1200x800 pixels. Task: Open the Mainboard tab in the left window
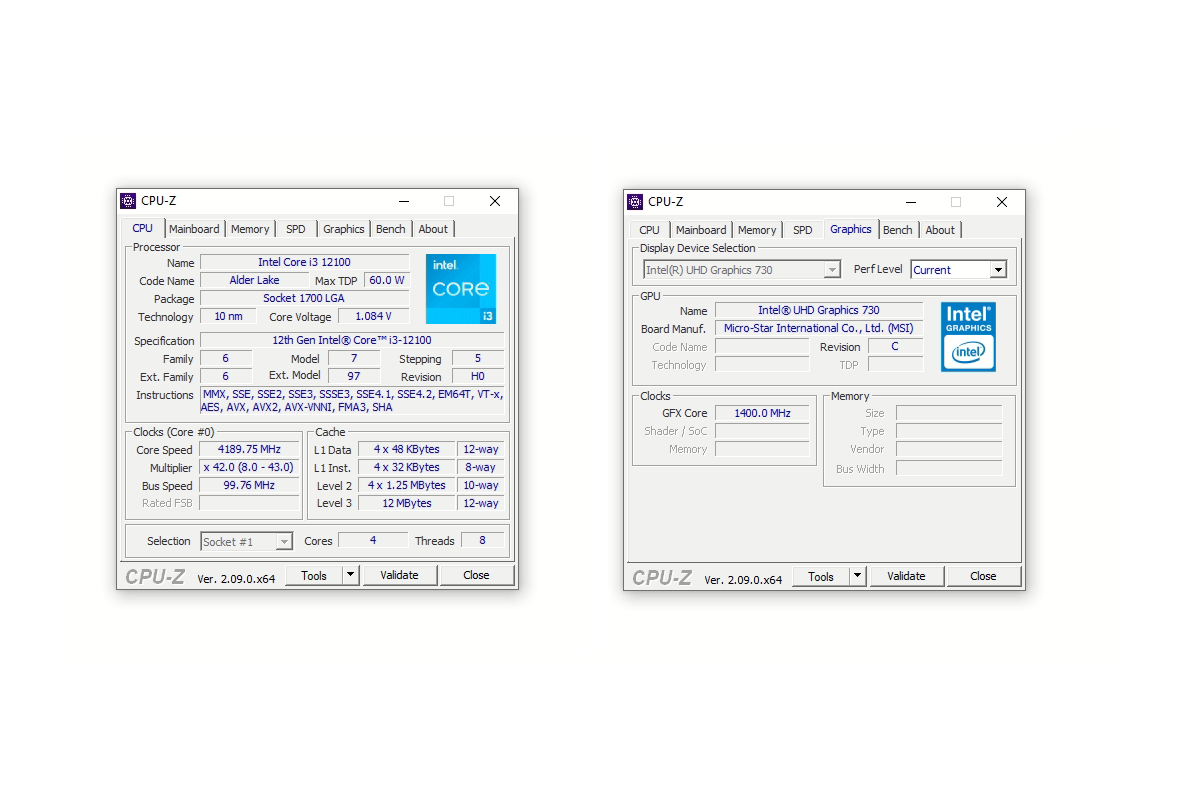point(194,229)
